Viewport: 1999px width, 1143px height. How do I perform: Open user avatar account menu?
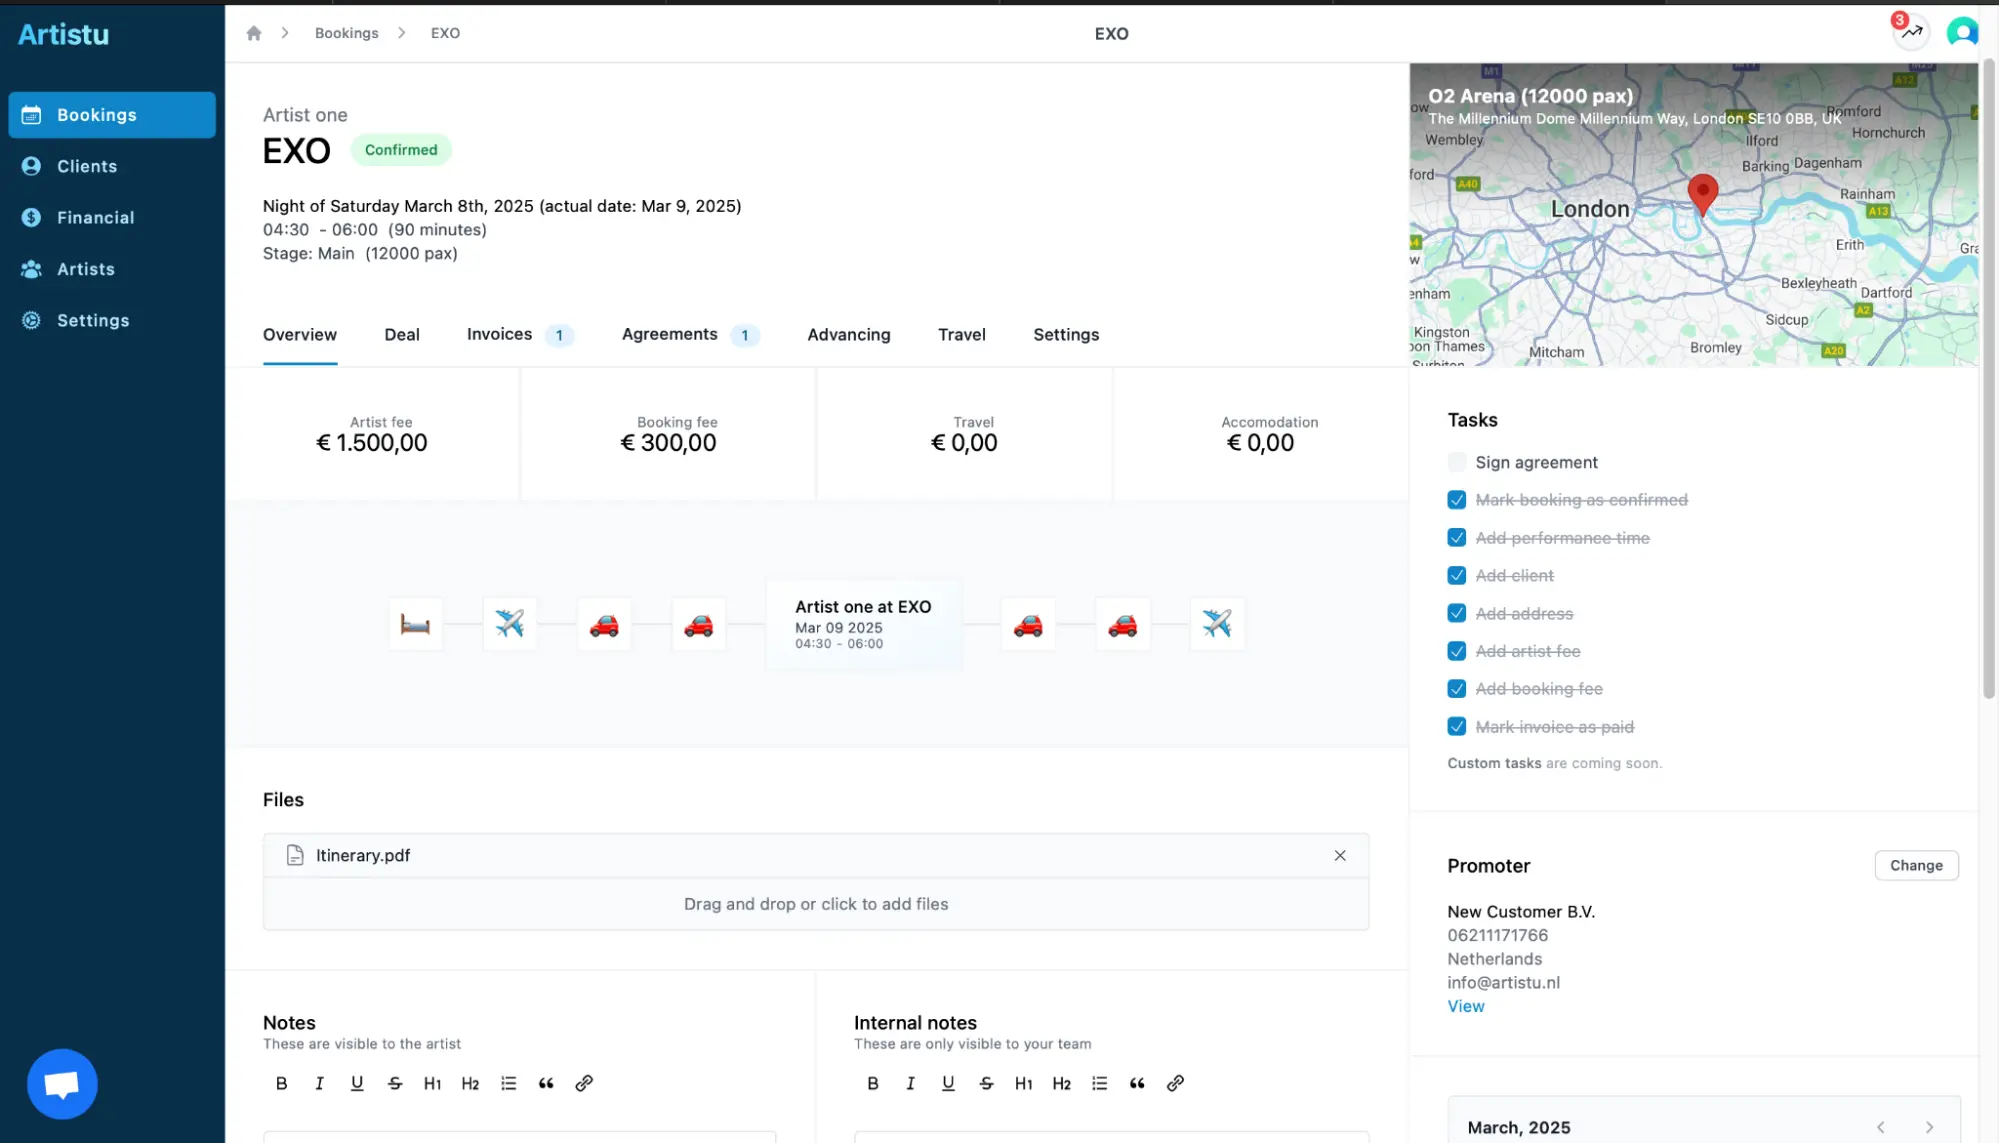tap(1962, 32)
